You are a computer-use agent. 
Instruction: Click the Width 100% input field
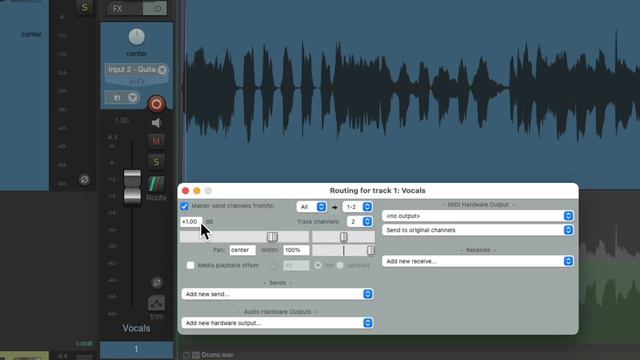coord(296,250)
